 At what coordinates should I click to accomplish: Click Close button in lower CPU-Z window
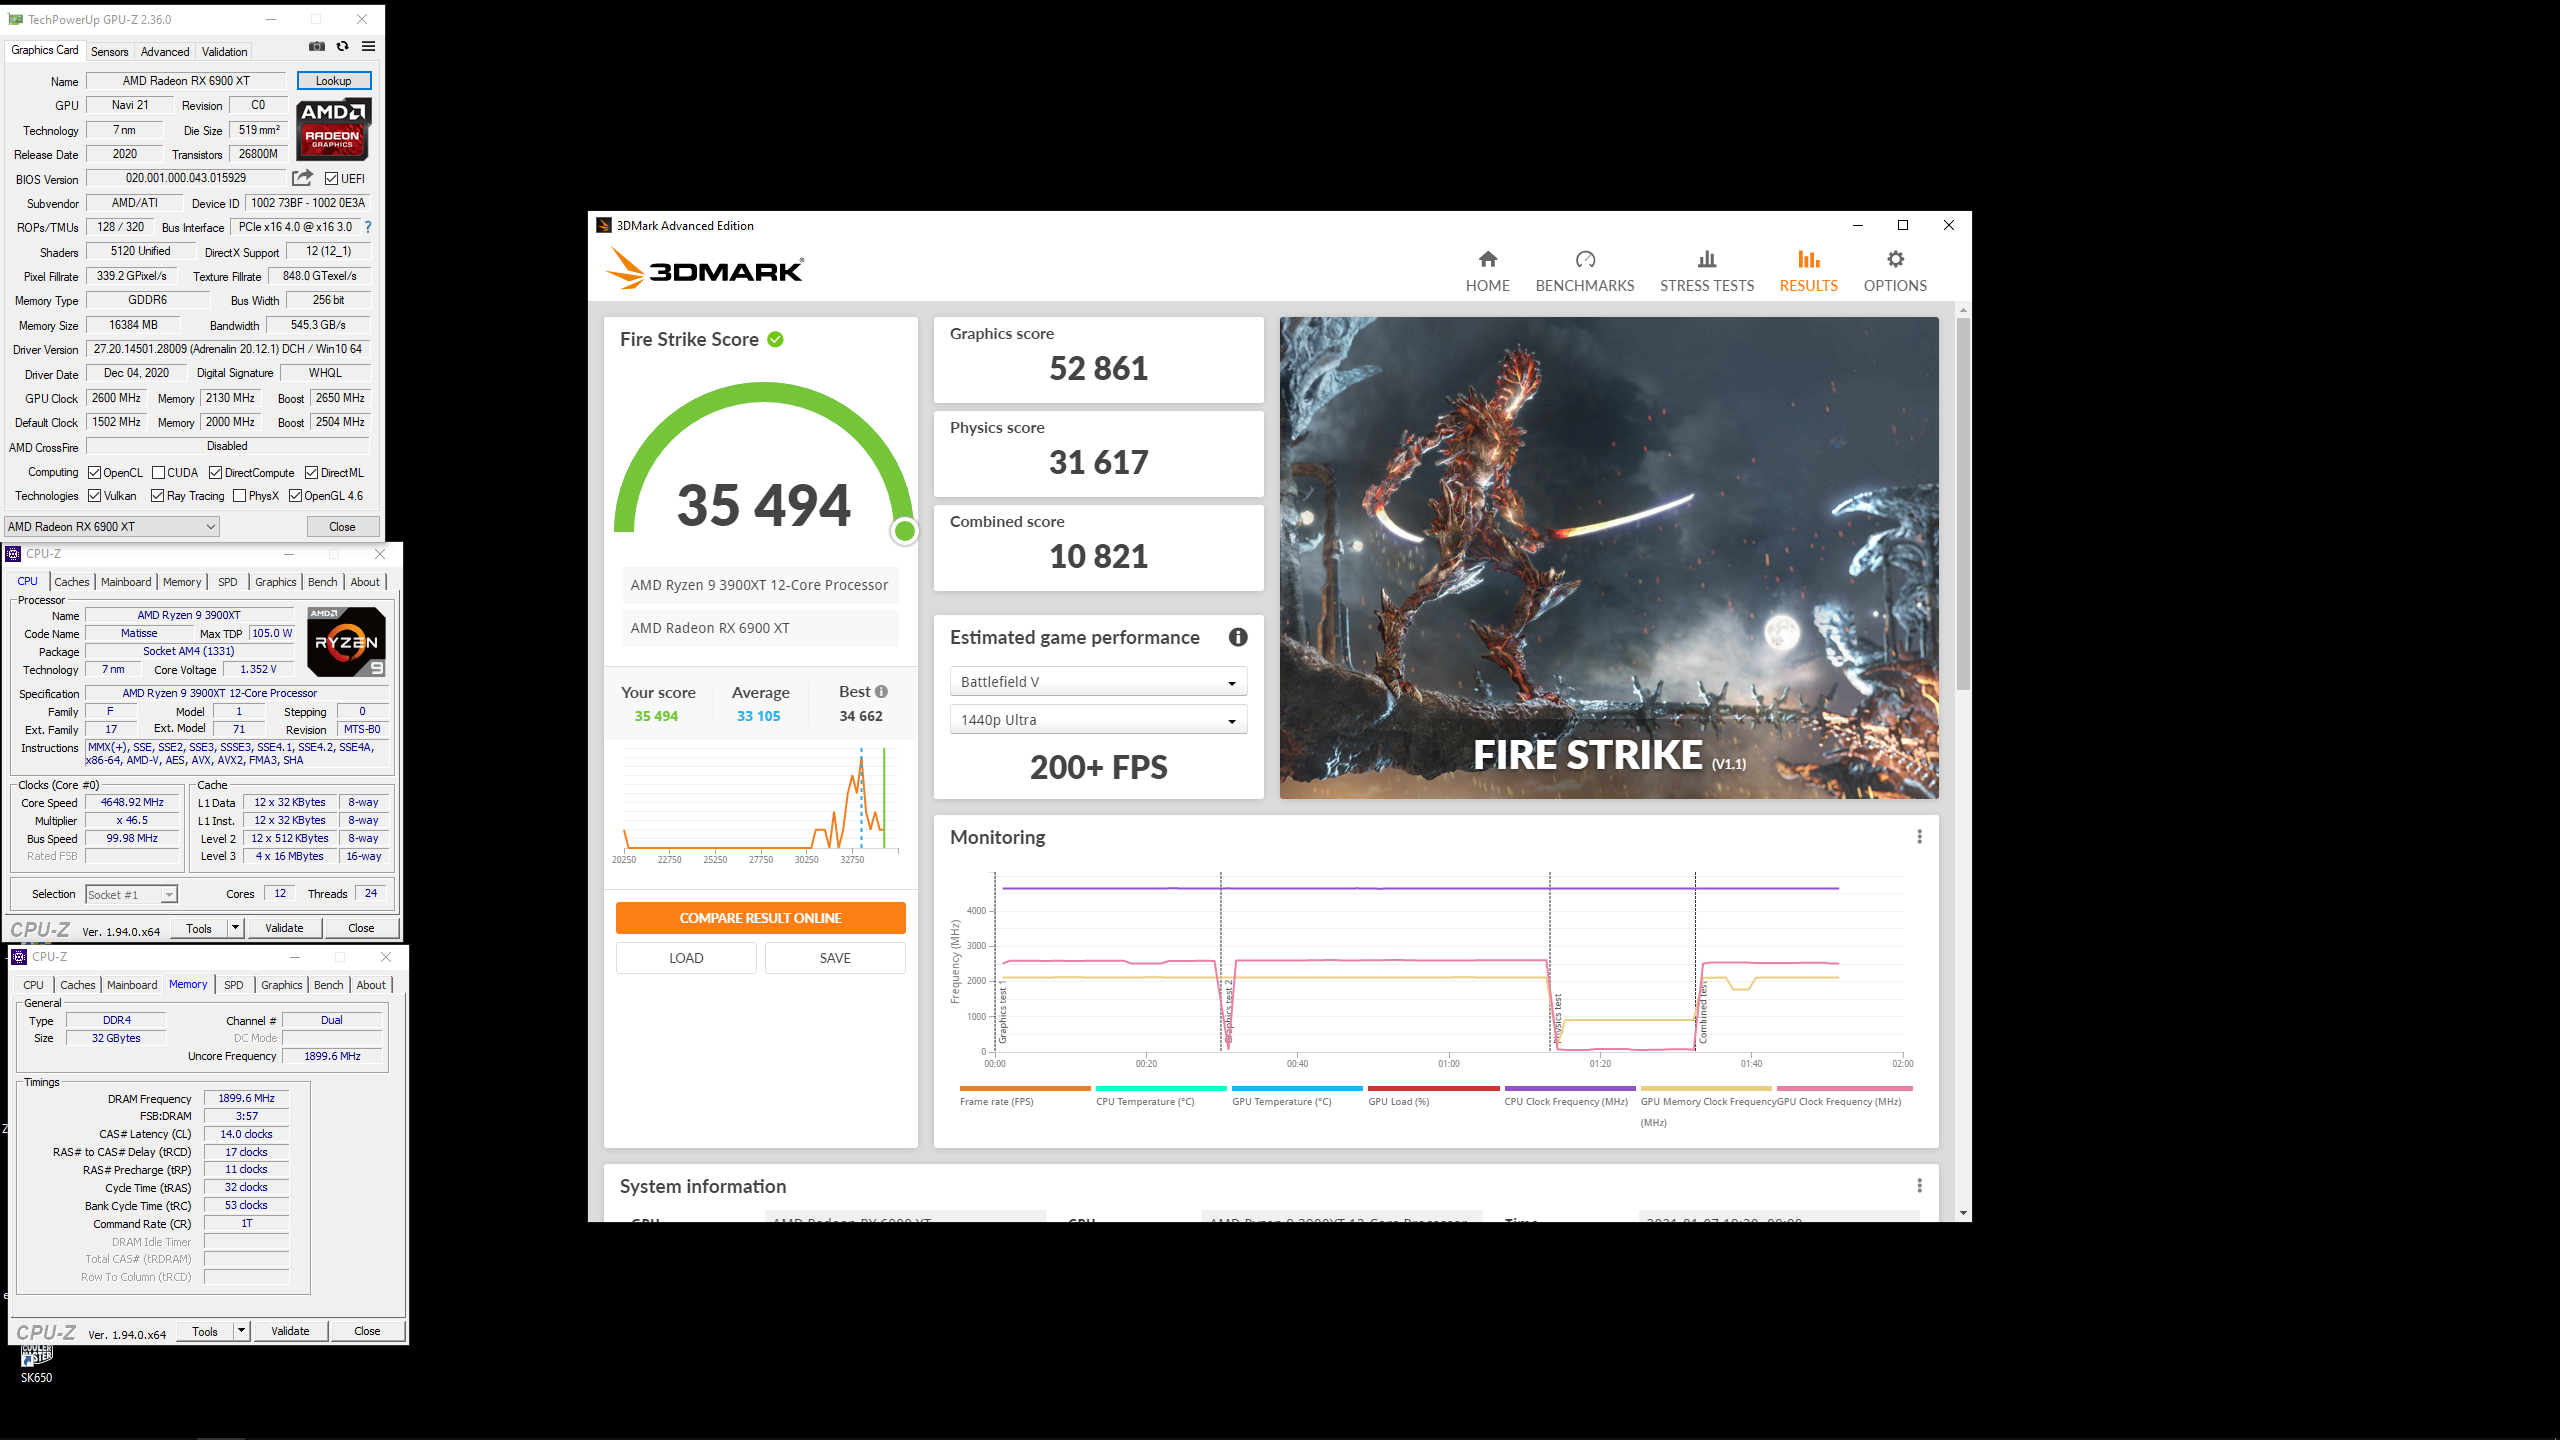tap(367, 1331)
